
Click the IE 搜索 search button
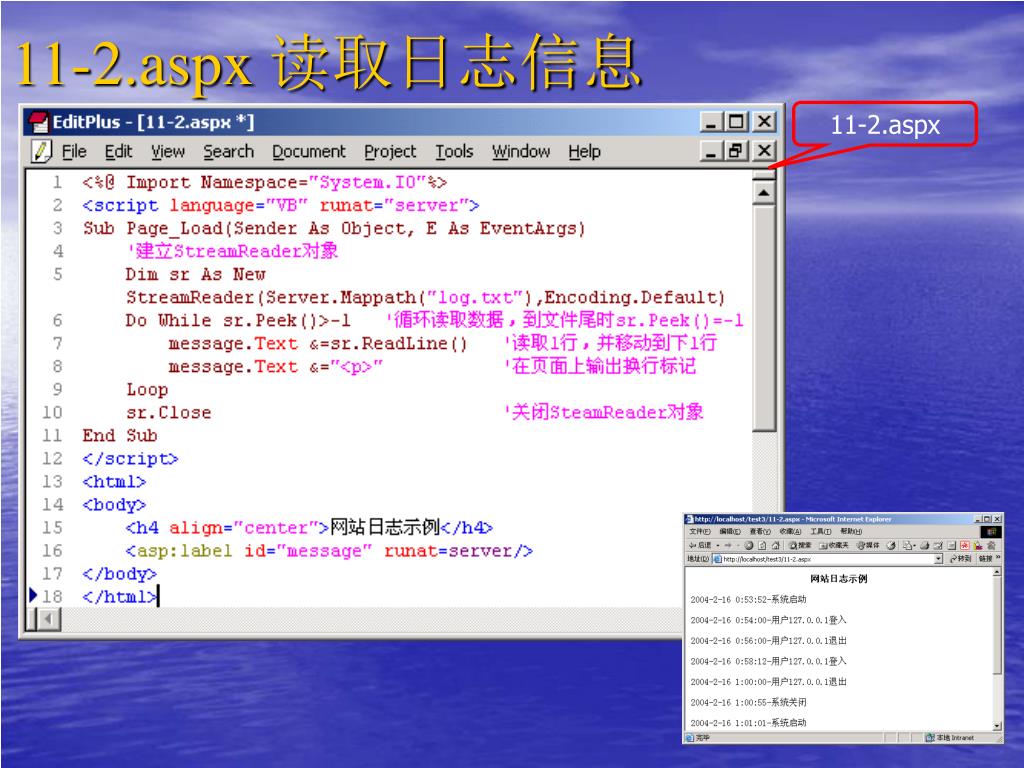pos(800,545)
